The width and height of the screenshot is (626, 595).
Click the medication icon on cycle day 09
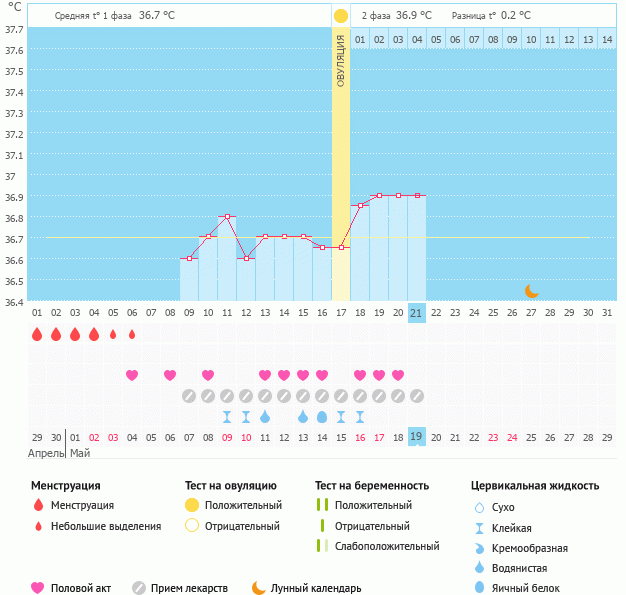(x=189, y=396)
